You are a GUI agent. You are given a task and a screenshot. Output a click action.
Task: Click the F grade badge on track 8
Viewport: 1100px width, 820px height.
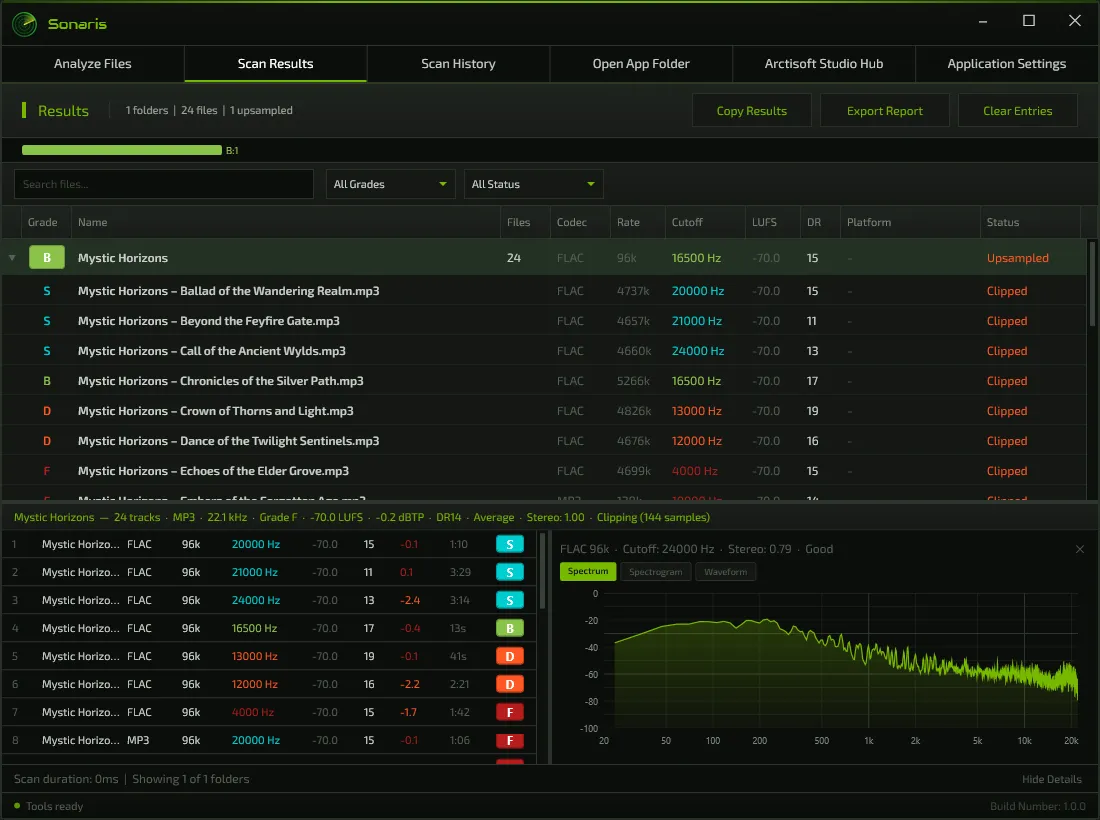click(510, 741)
